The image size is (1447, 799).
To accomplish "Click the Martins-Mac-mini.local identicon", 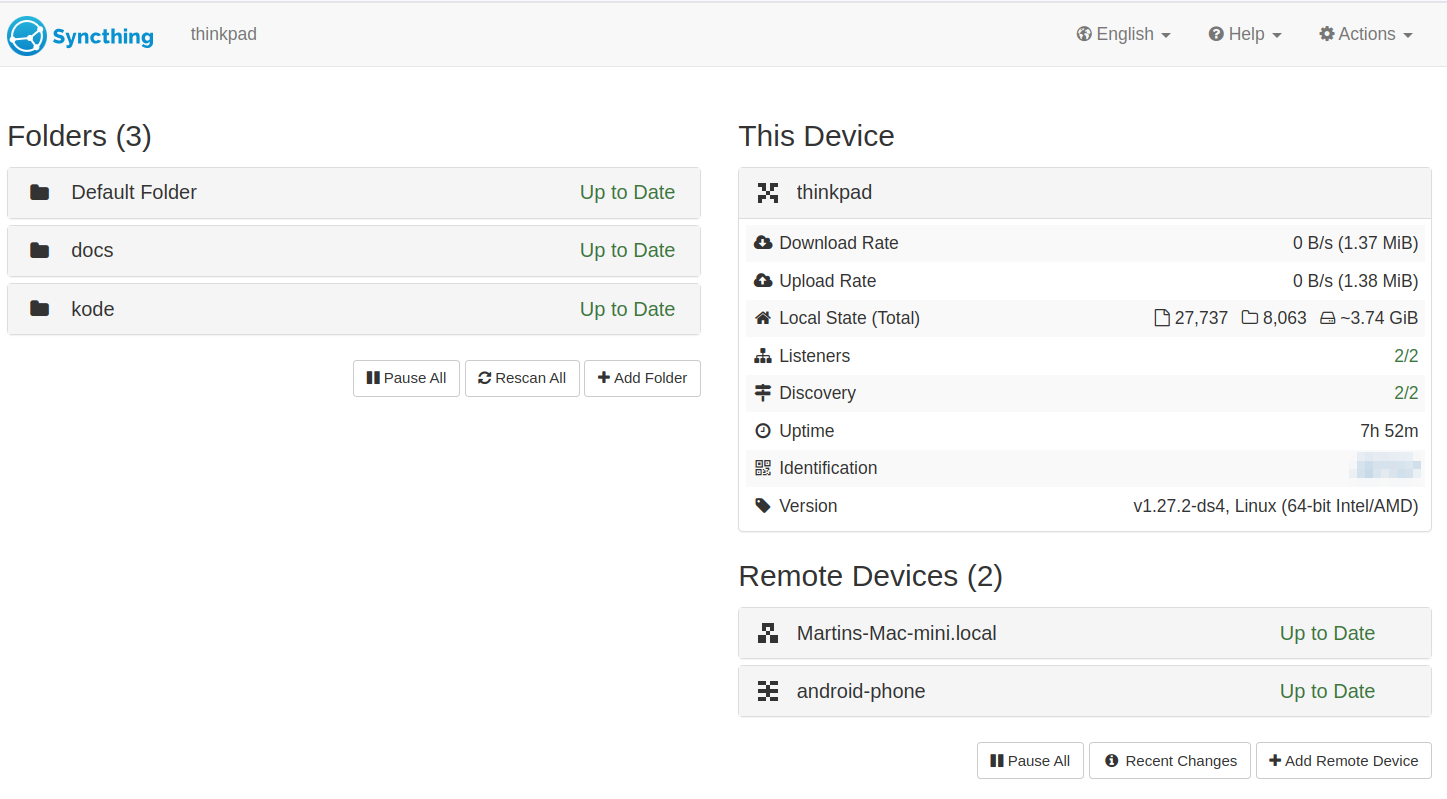I will (768, 633).
